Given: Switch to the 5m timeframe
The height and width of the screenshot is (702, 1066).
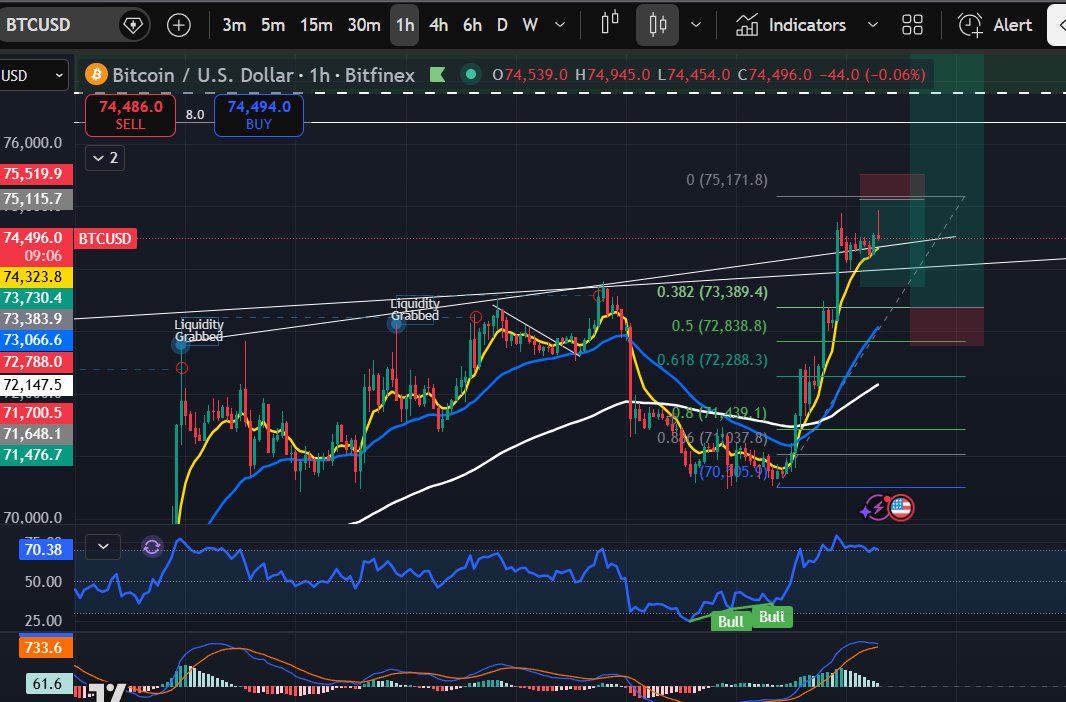Looking at the screenshot, I should [273, 25].
